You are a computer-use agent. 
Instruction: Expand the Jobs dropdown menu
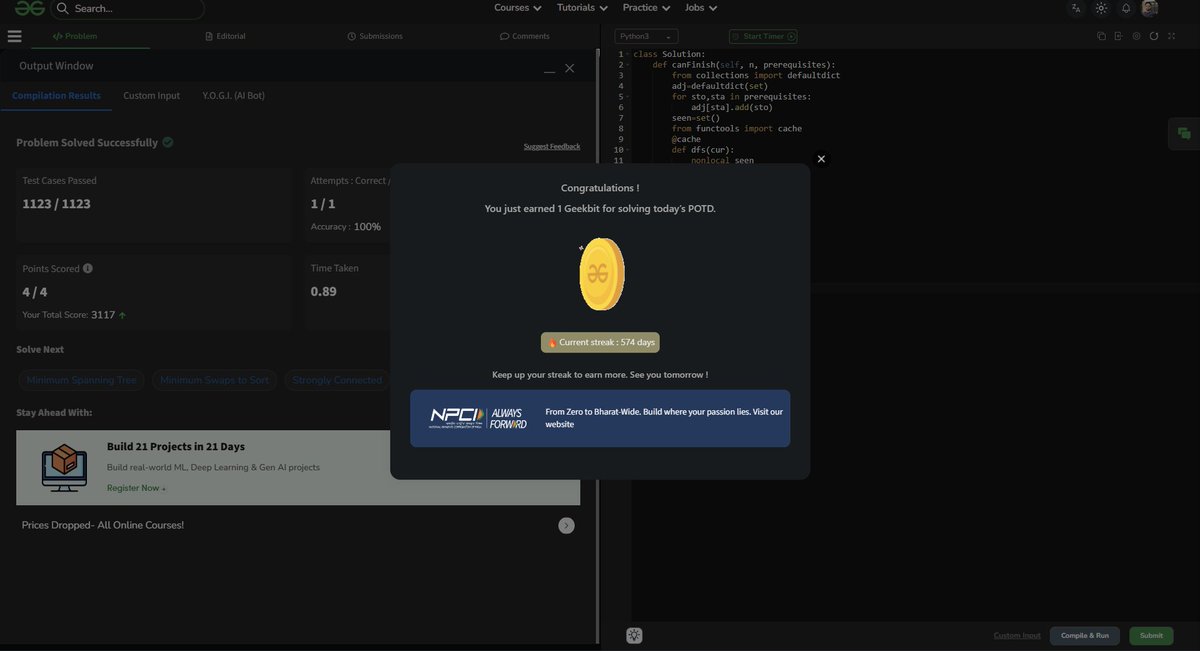pyautogui.click(x=701, y=8)
